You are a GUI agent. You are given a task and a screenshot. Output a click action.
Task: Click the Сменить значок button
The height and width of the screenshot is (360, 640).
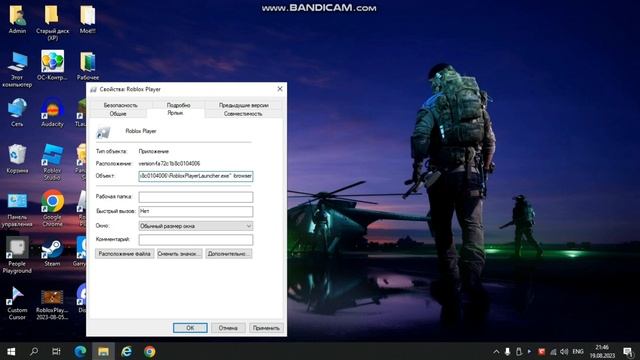pyautogui.click(x=180, y=253)
